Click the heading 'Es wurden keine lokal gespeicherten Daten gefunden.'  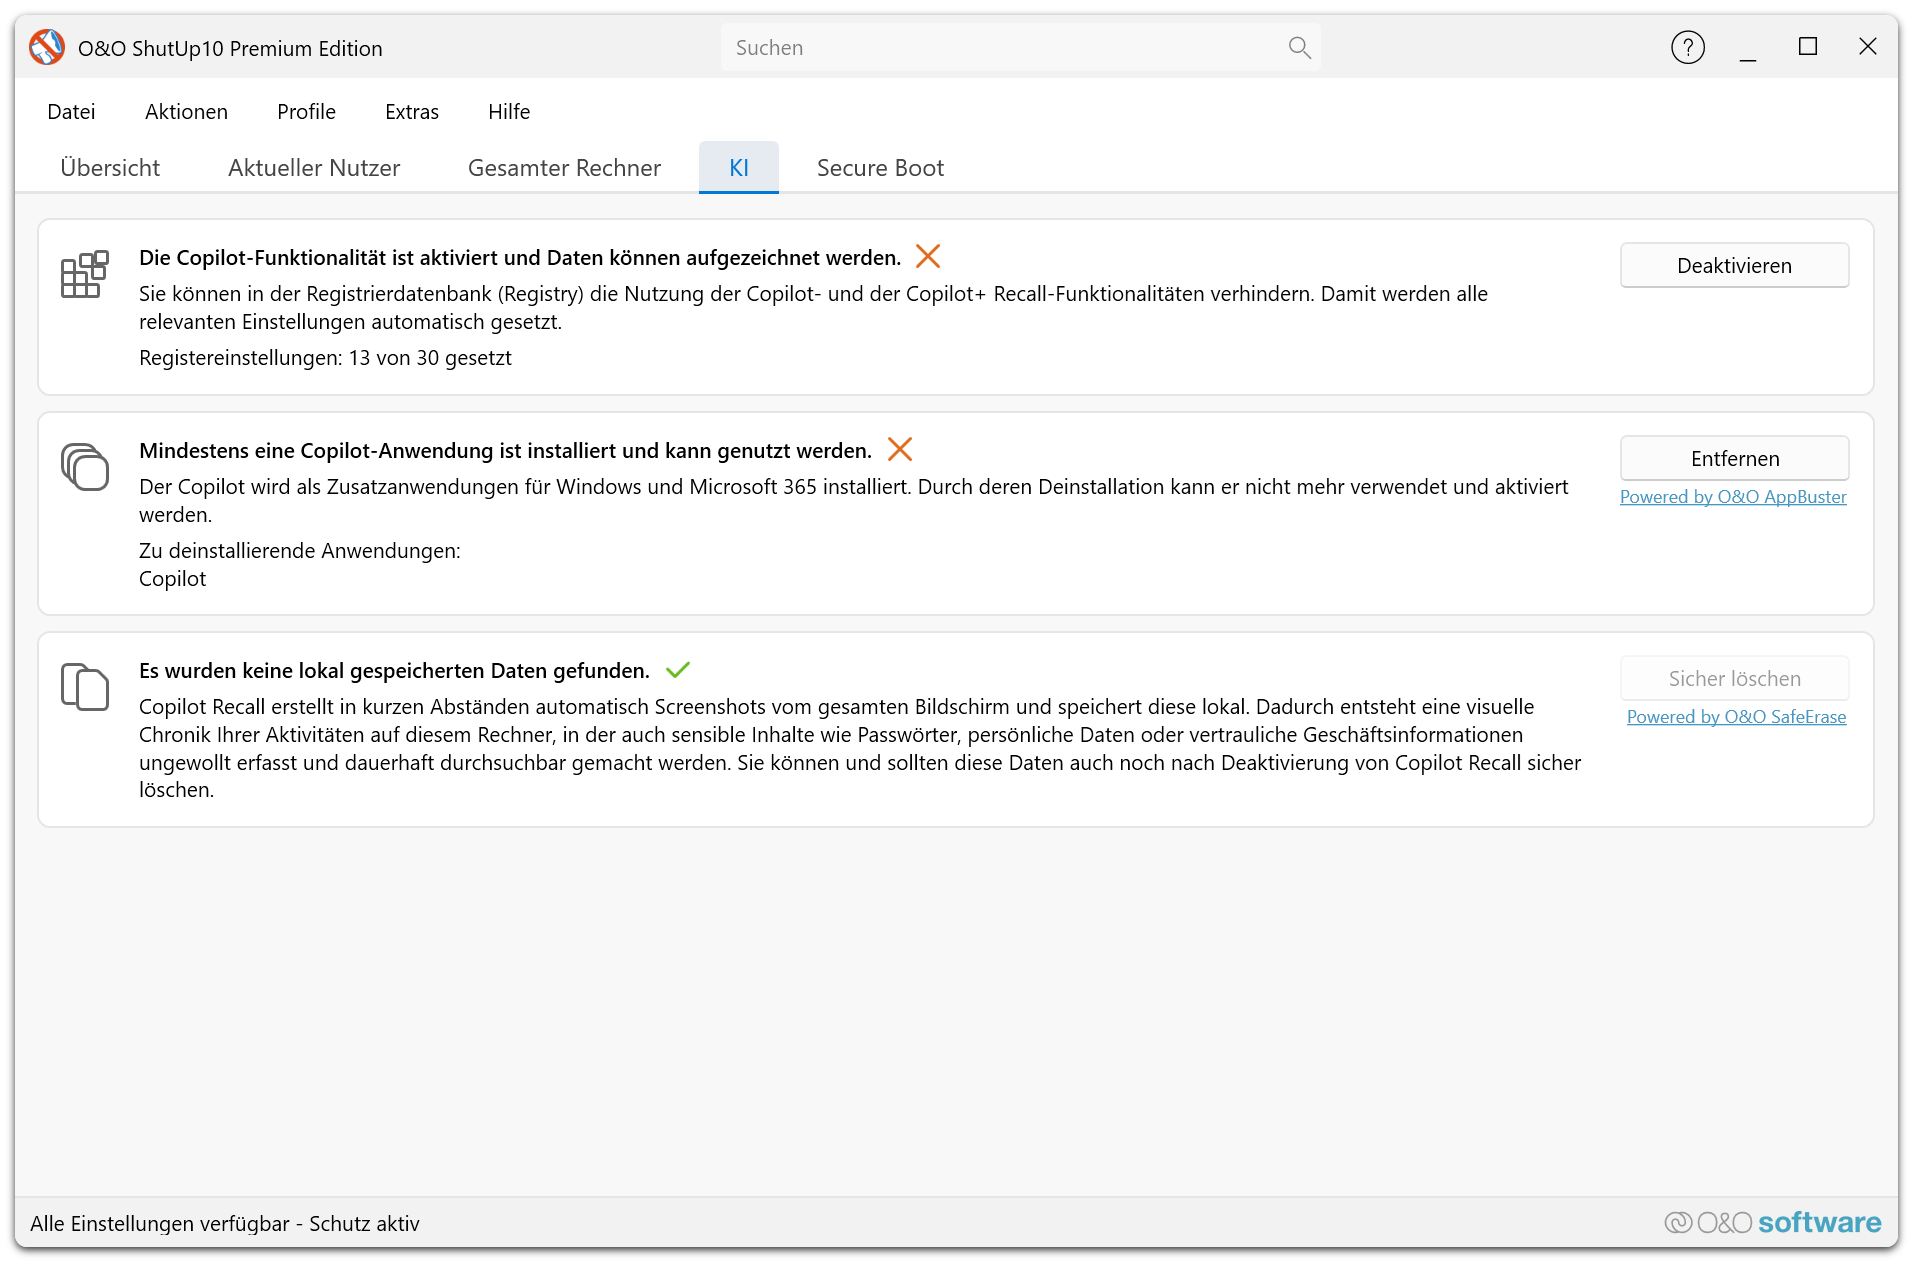[x=394, y=671]
